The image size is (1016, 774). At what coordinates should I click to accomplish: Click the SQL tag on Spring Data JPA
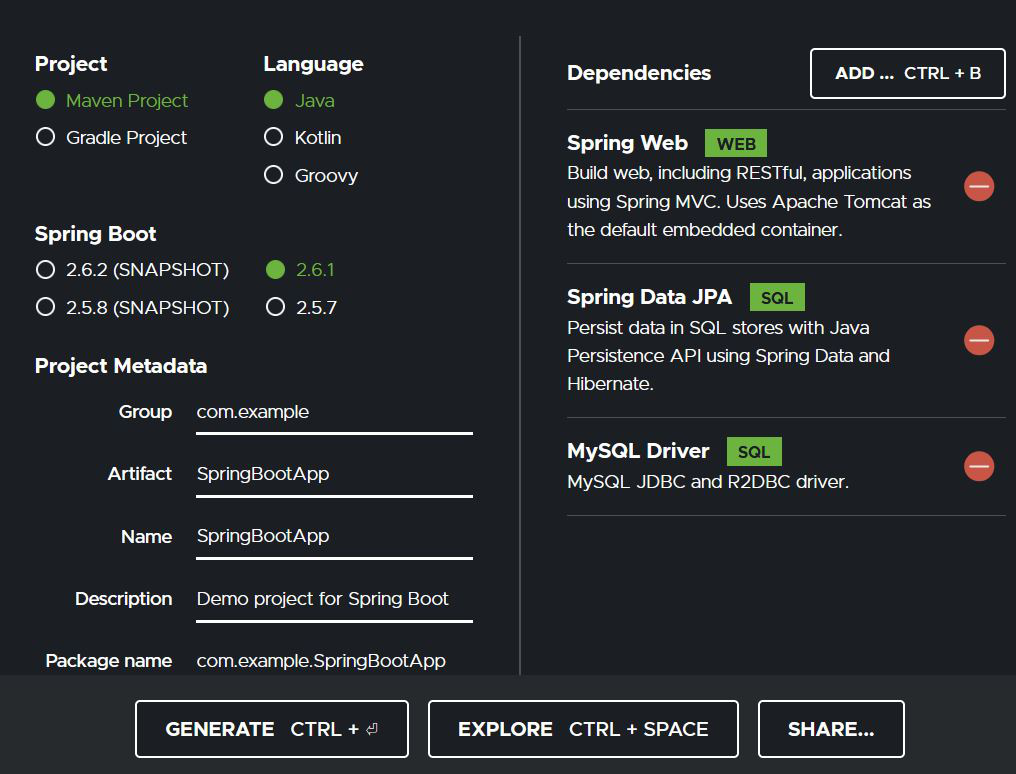[777, 297]
